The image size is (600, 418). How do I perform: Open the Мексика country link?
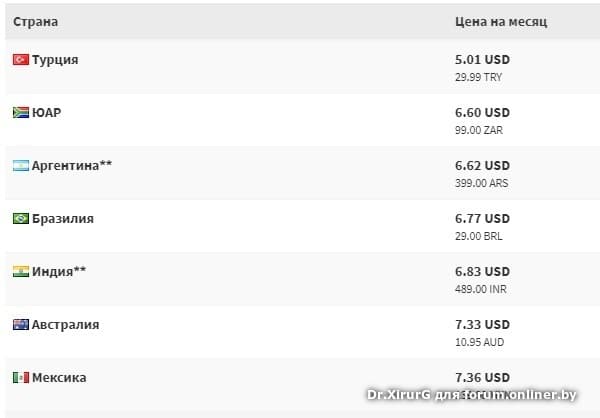click(x=59, y=377)
